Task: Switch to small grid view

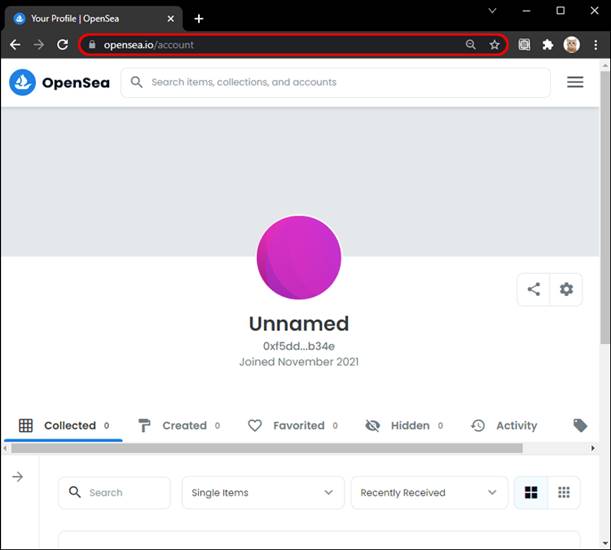Action: [x=564, y=492]
